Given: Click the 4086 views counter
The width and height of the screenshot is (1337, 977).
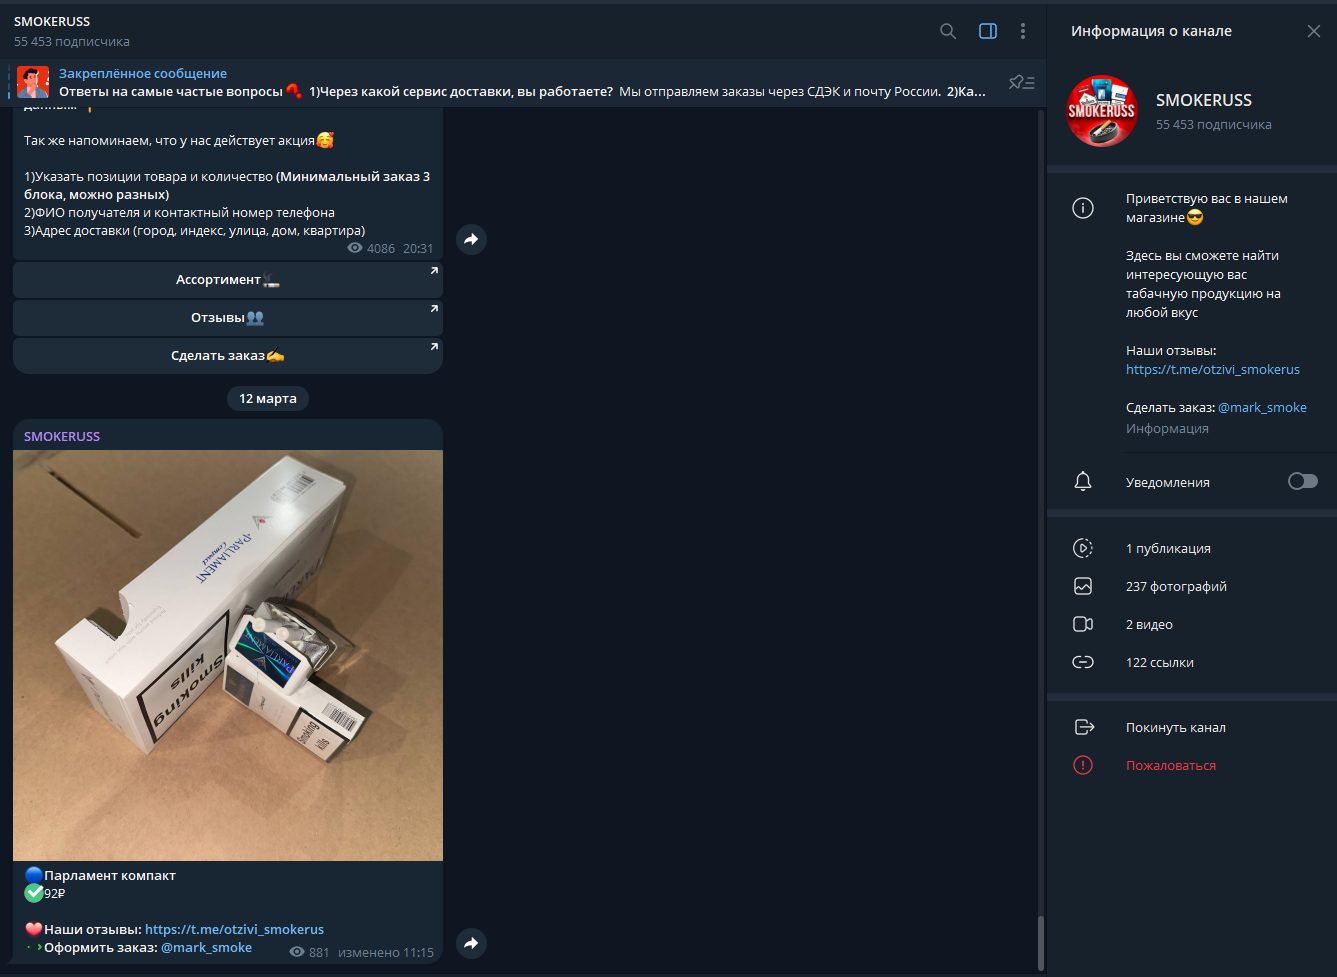Looking at the screenshot, I should click(x=371, y=248).
